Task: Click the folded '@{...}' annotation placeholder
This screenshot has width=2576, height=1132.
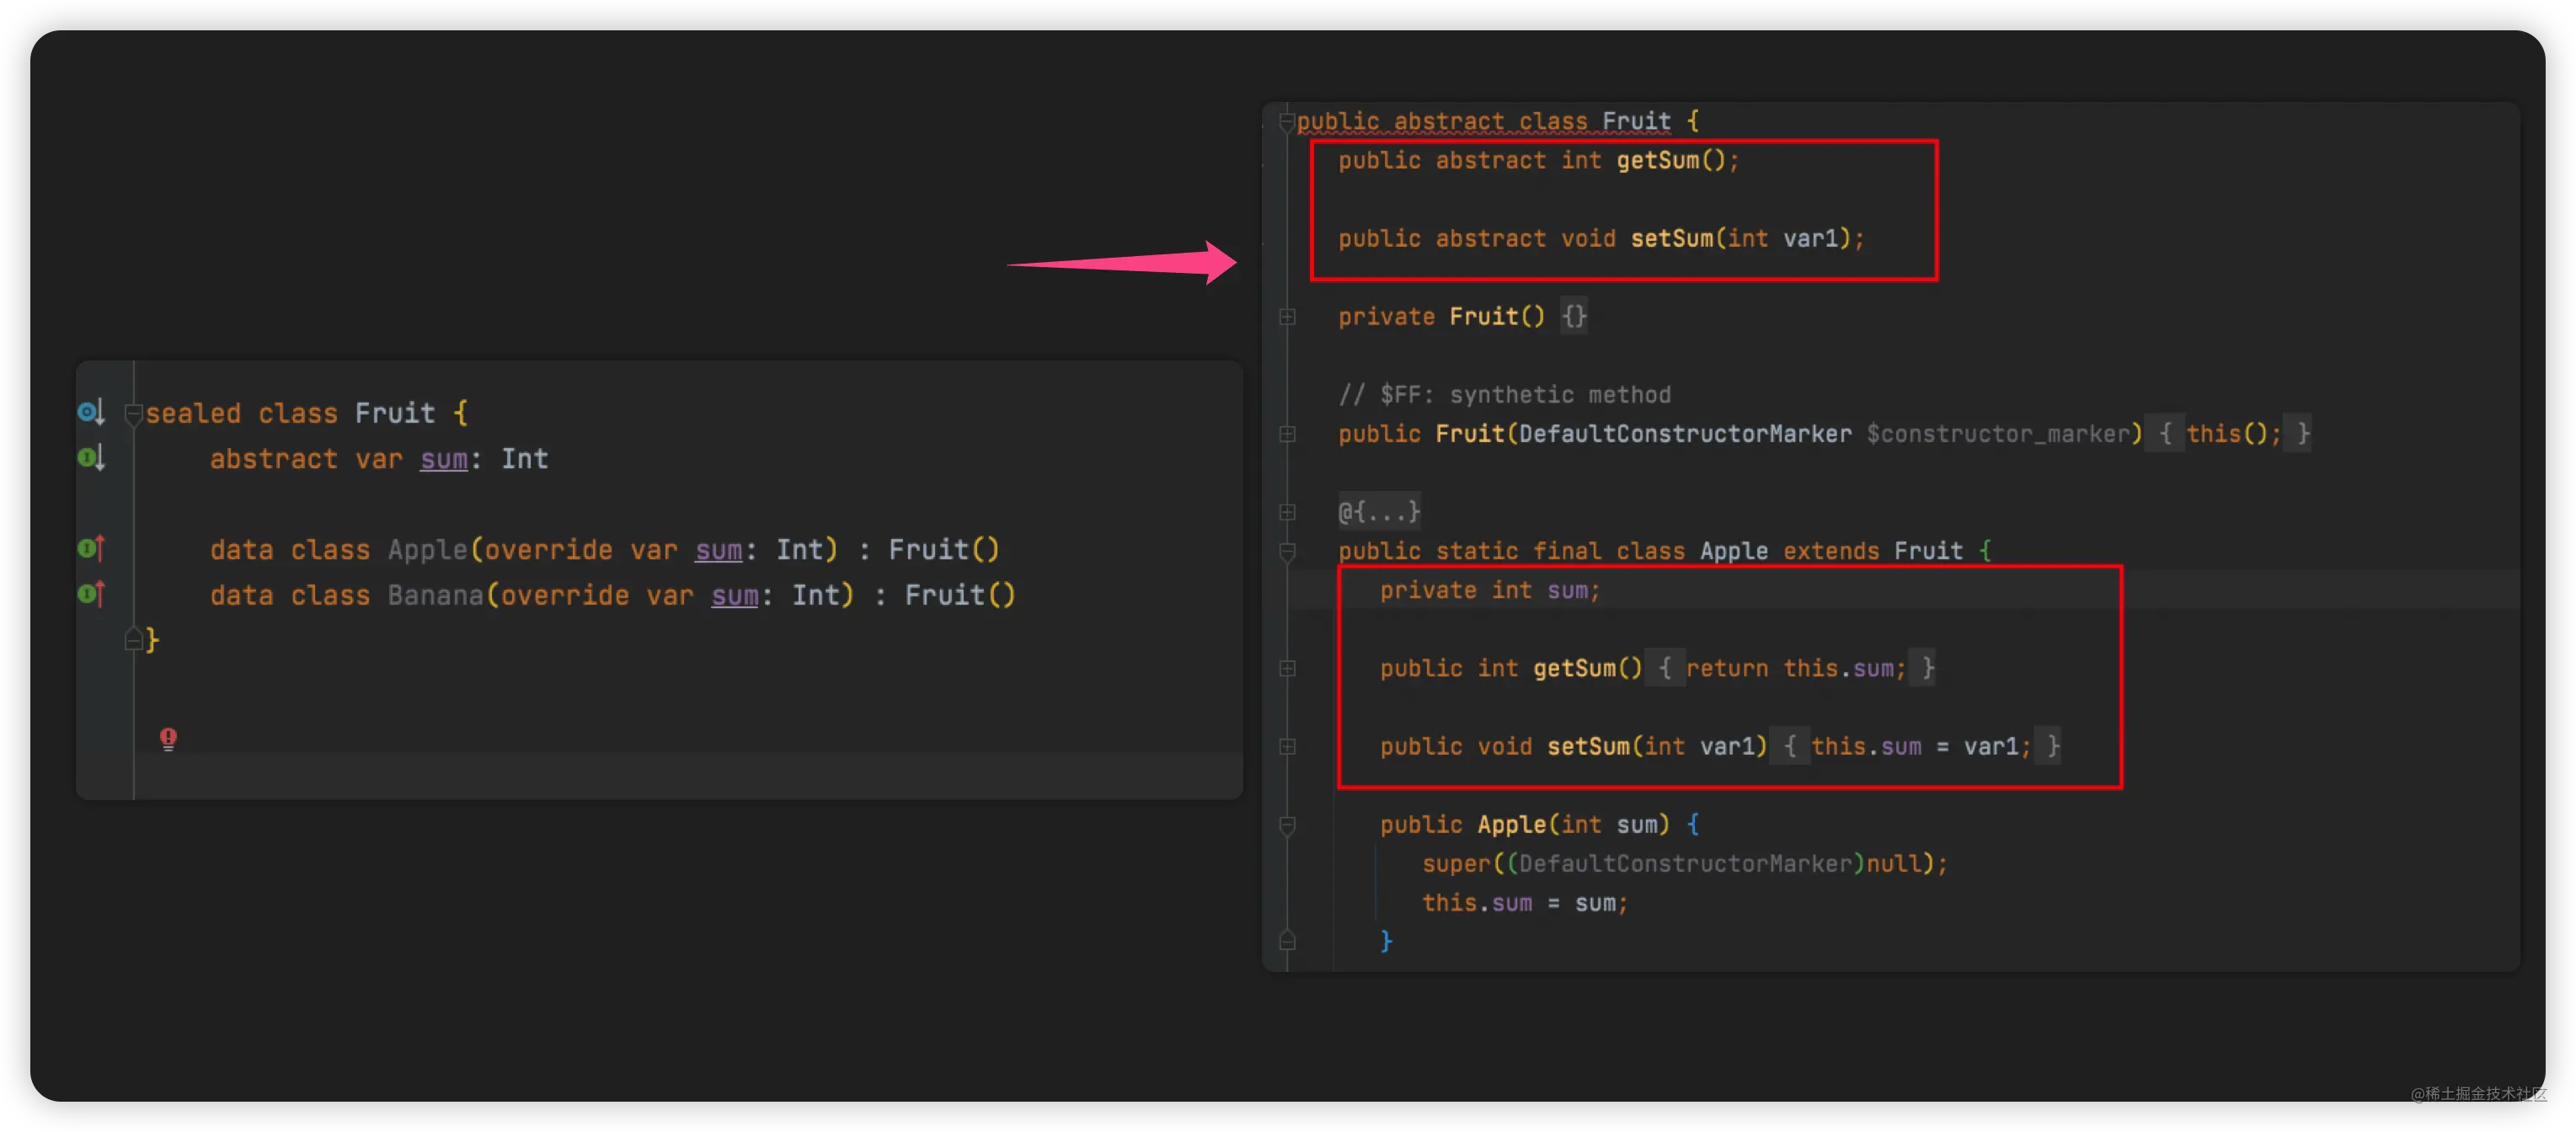Action: pos(1379,512)
